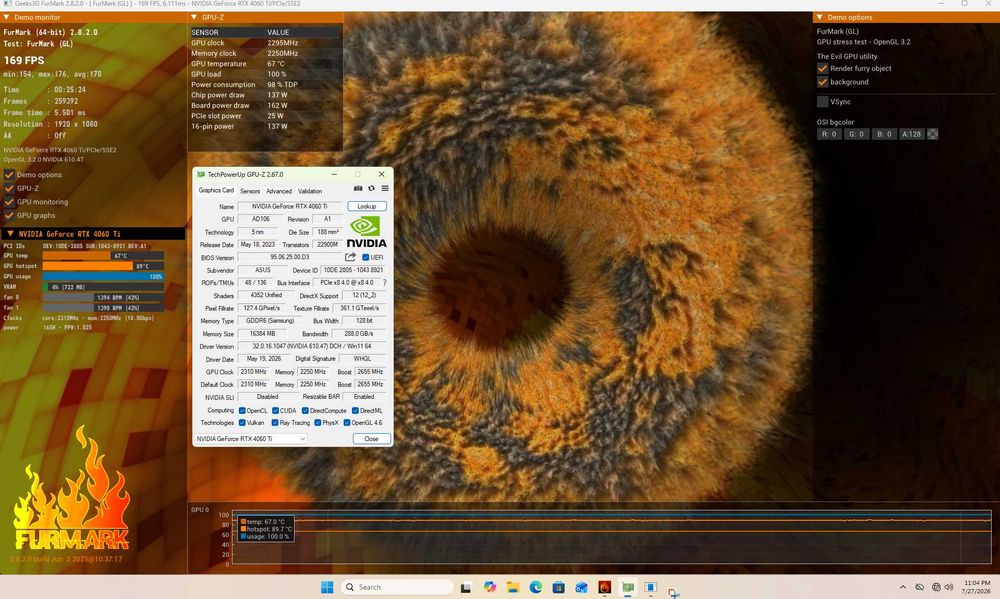
Task: Click the GPU-Z title bar app icon
Action: 201,174
